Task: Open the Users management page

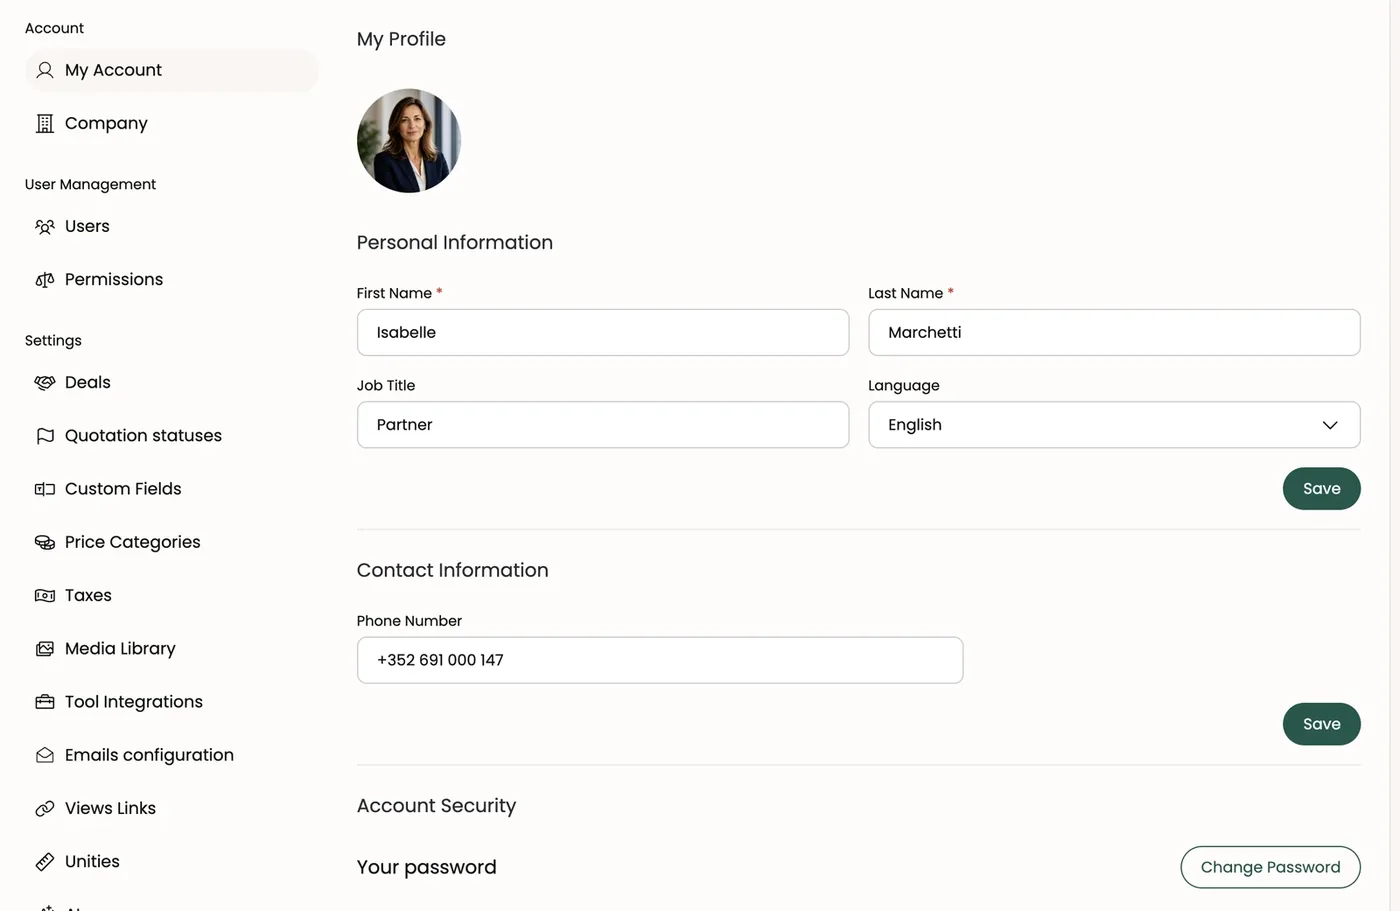Action: pos(171,226)
